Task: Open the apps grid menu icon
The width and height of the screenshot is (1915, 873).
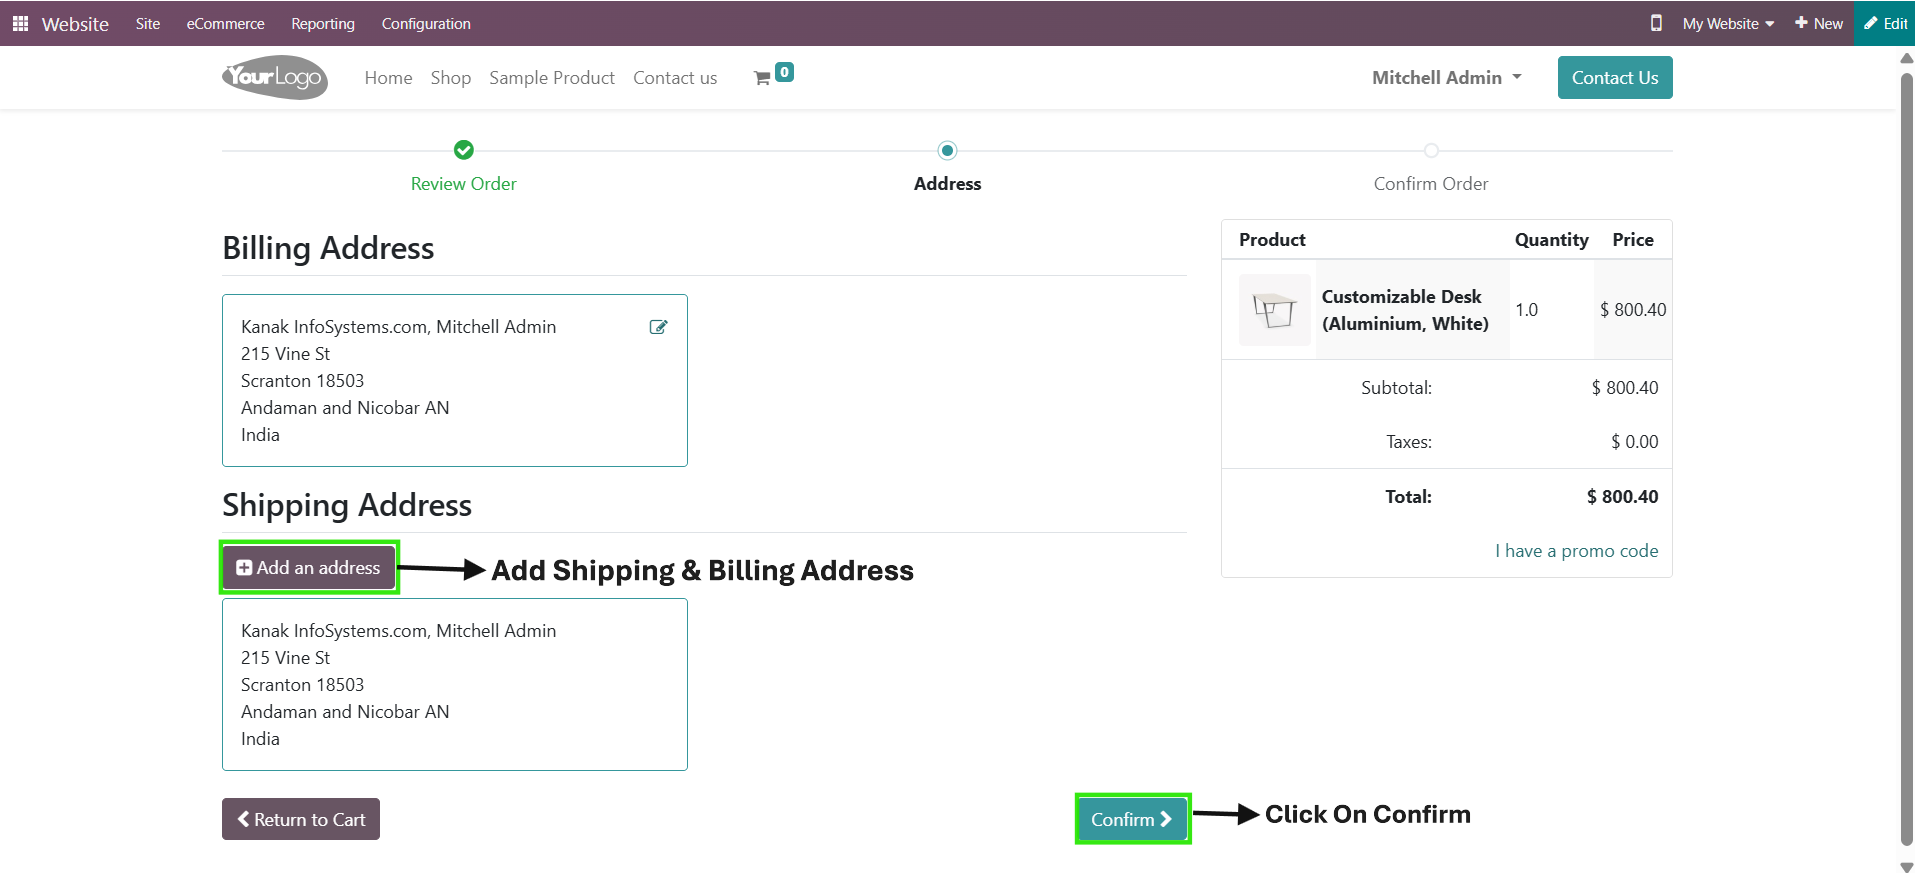Action: pos(20,23)
